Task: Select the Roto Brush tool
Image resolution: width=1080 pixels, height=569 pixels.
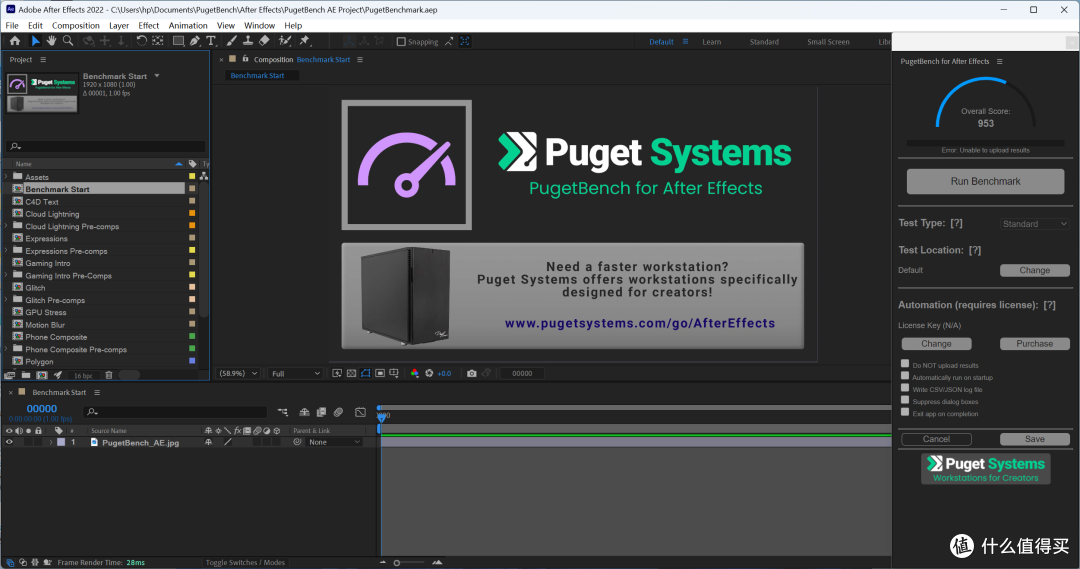Action: [284, 41]
